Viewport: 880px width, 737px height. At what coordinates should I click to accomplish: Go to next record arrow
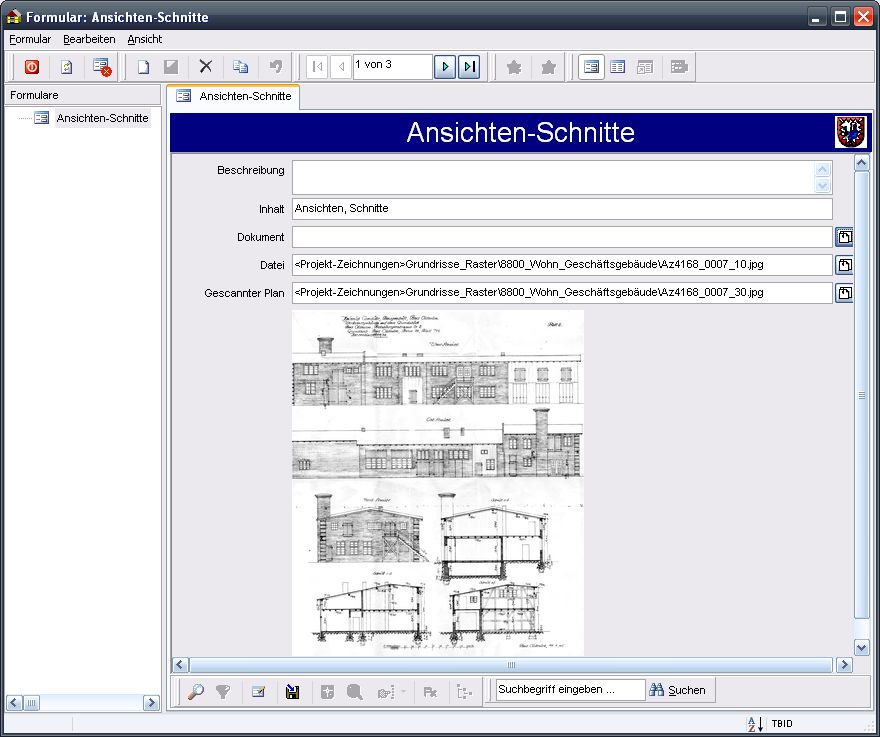[445, 67]
